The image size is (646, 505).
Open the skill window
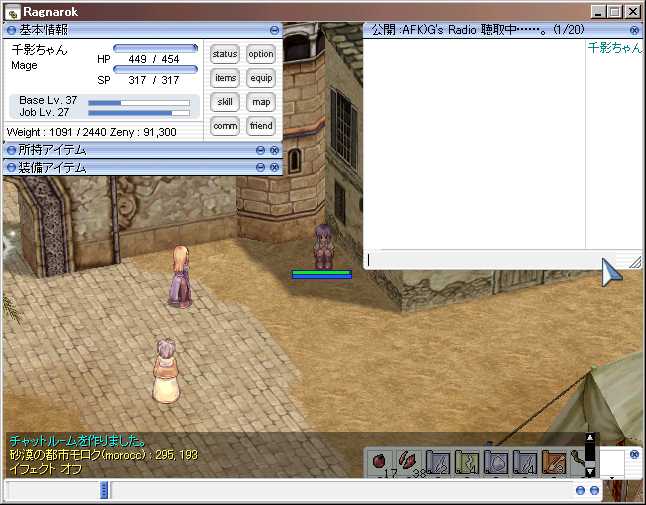tap(225, 102)
